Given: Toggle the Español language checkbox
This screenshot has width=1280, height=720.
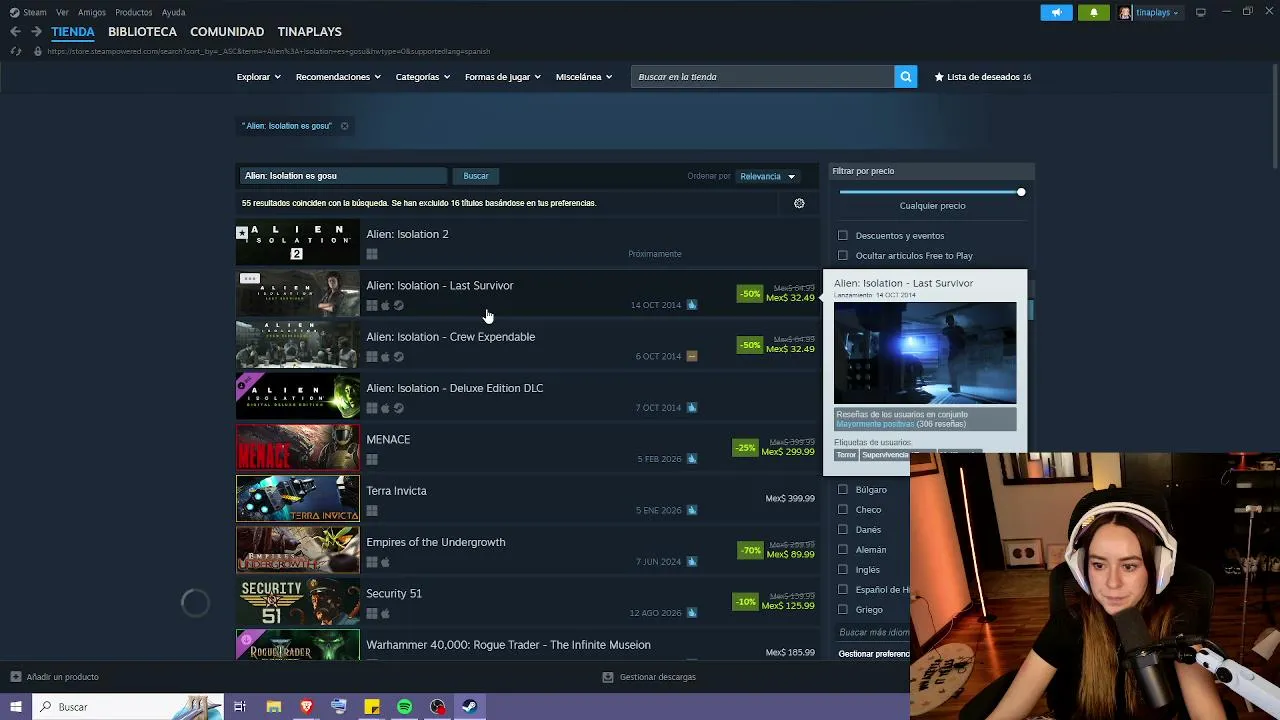Looking at the screenshot, I should click(843, 590).
